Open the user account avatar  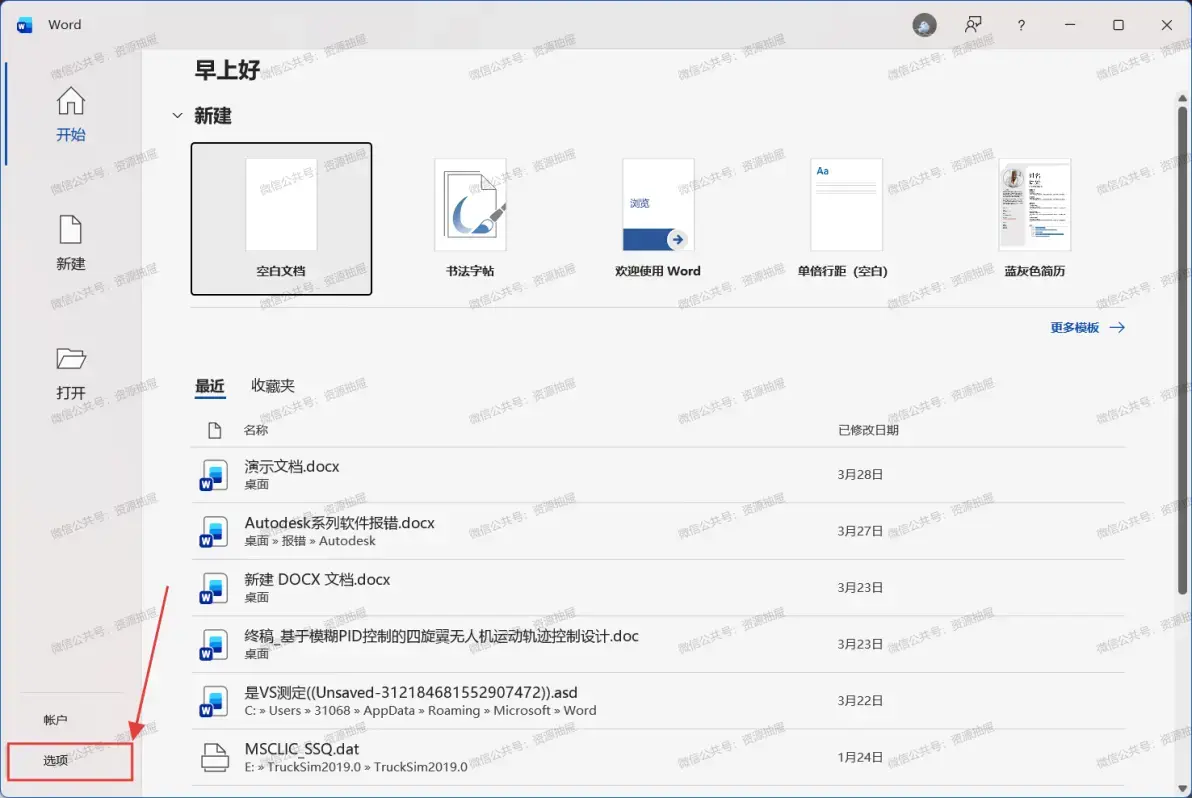click(924, 25)
